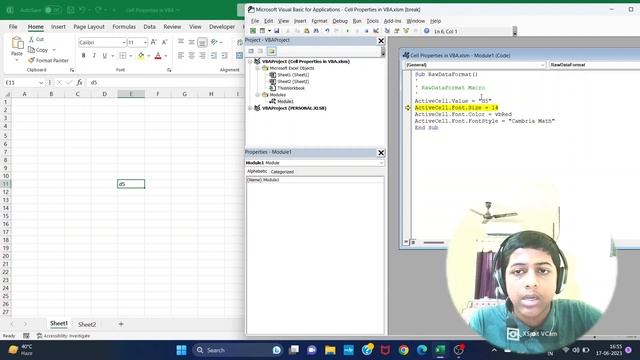Click Decrease Font Size icon
Screen dimensions: 640x360
[164, 42]
